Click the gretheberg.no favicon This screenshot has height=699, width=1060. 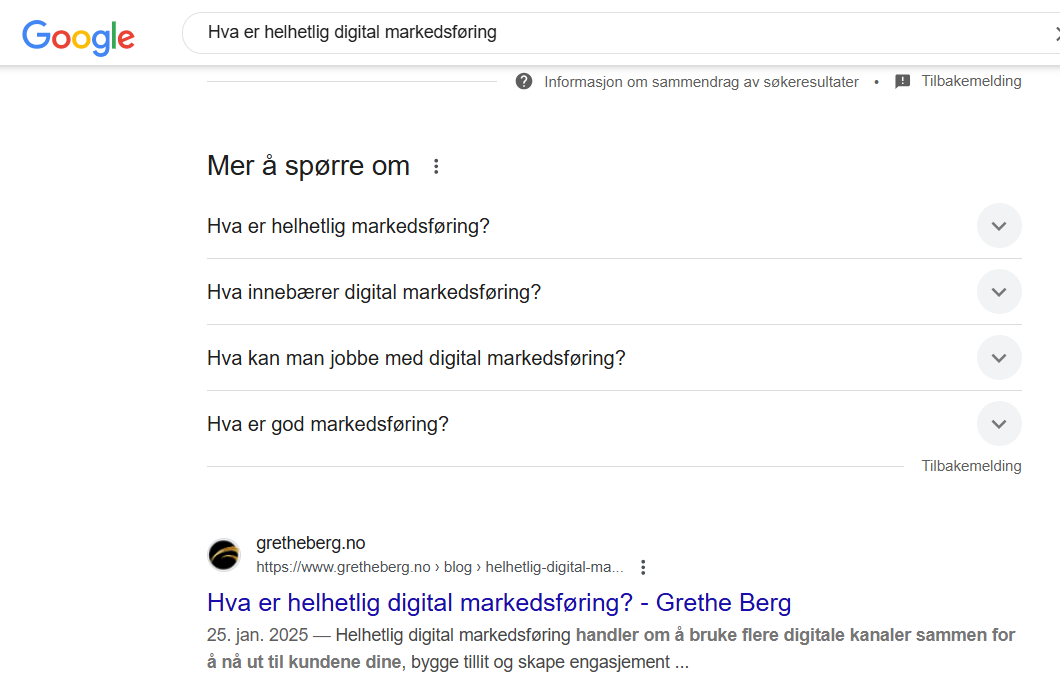point(224,555)
